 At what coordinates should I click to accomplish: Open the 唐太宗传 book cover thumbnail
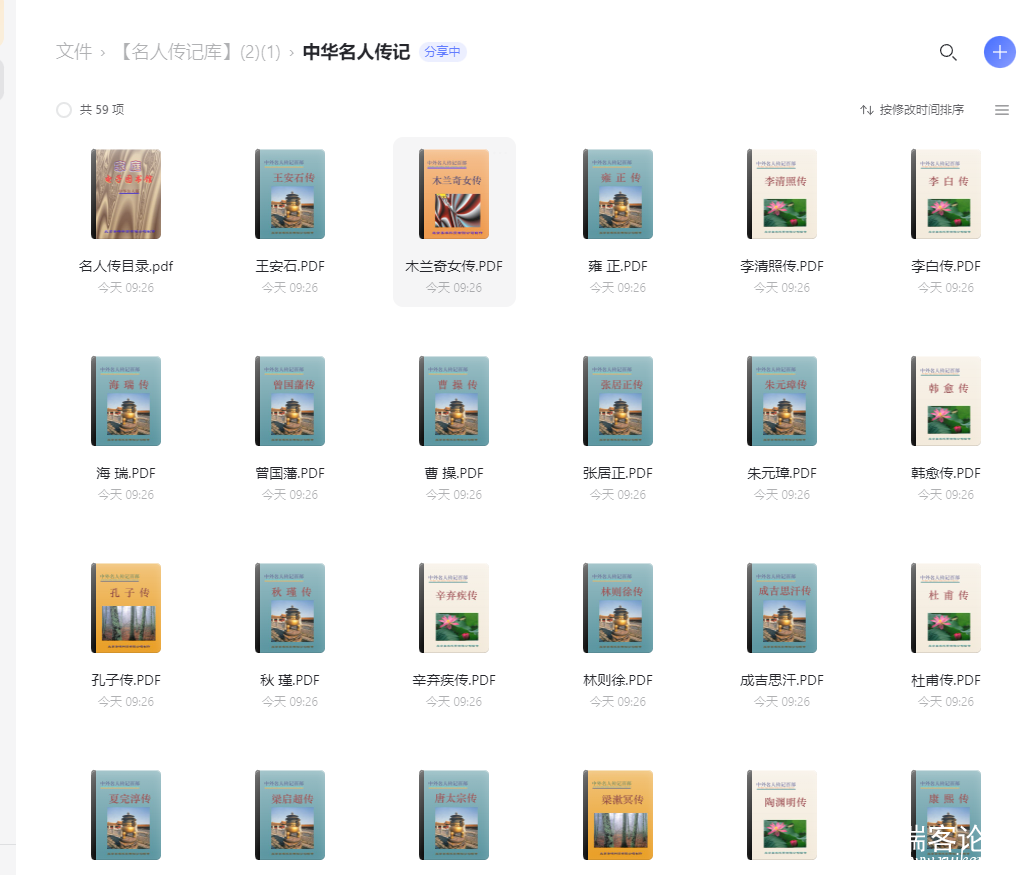tap(454, 815)
